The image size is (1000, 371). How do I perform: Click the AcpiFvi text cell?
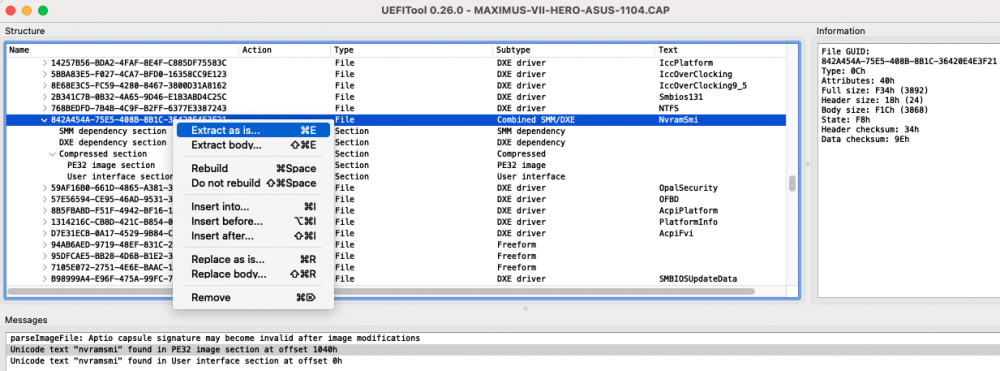[676, 233]
